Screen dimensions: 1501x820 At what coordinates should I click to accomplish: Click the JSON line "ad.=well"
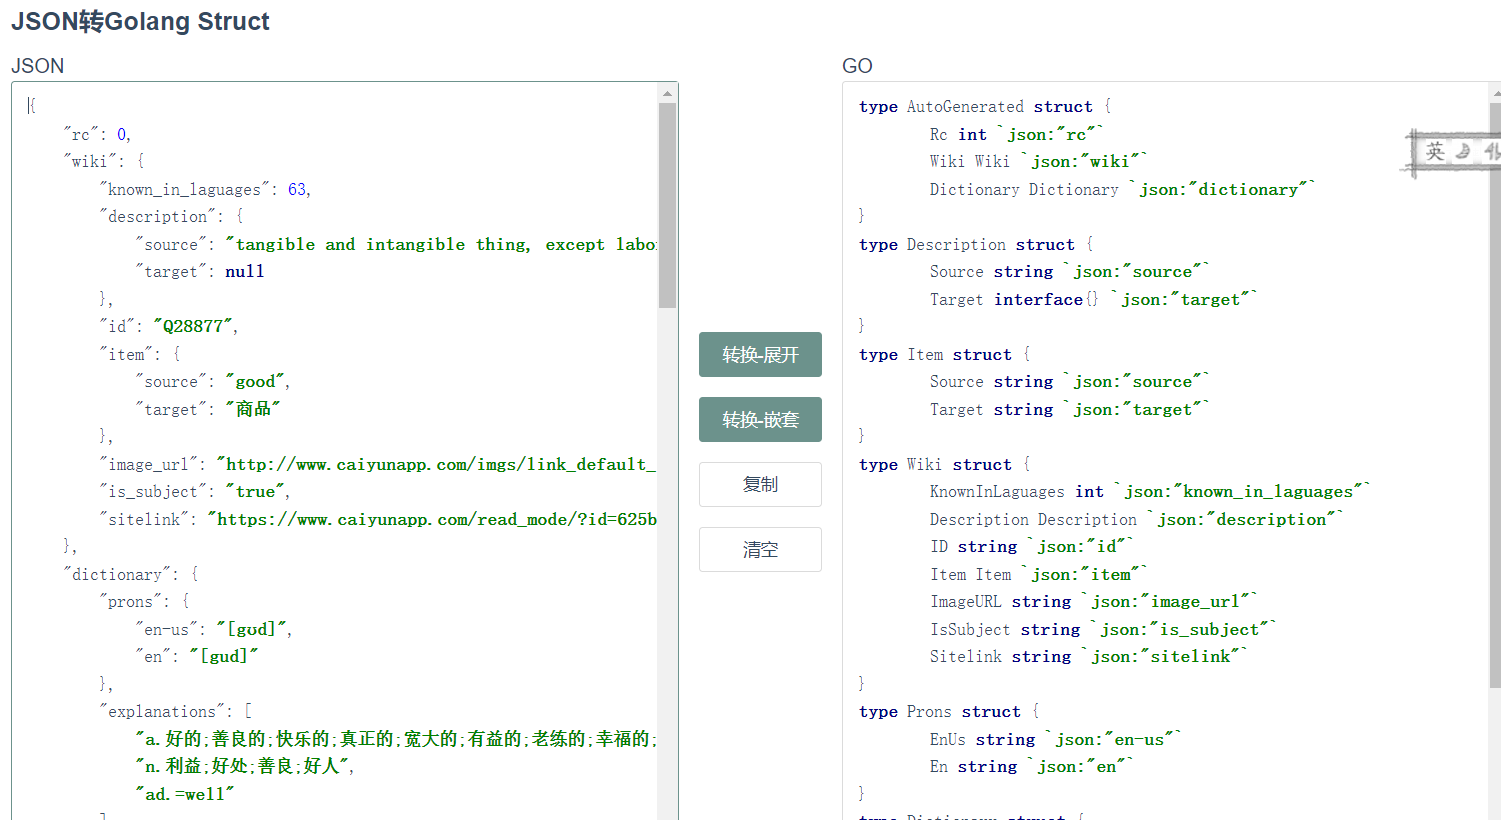pyautogui.click(x=185, y=794)
